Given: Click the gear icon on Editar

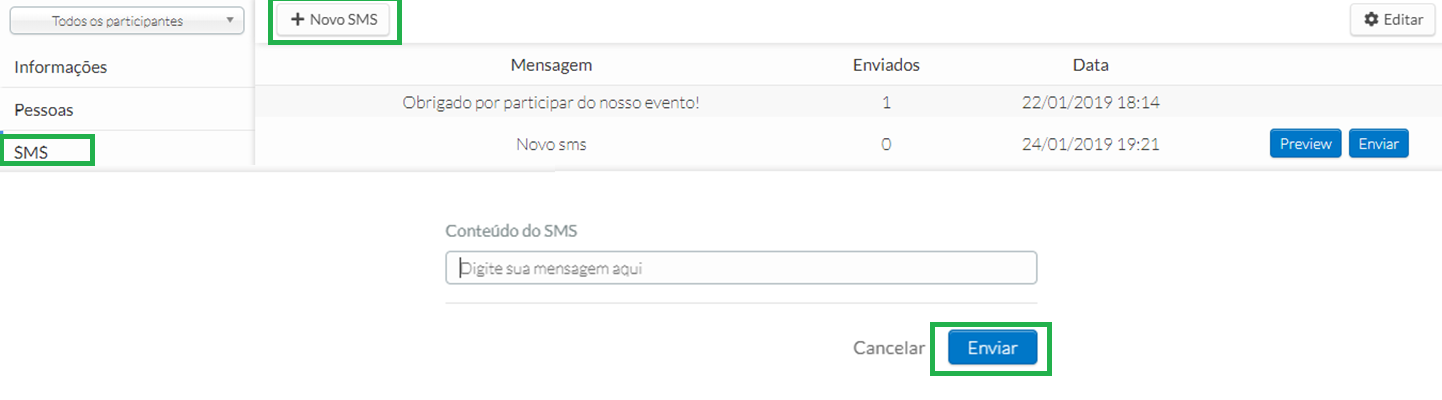Looking at the screenshot, I should point(1372,20).
